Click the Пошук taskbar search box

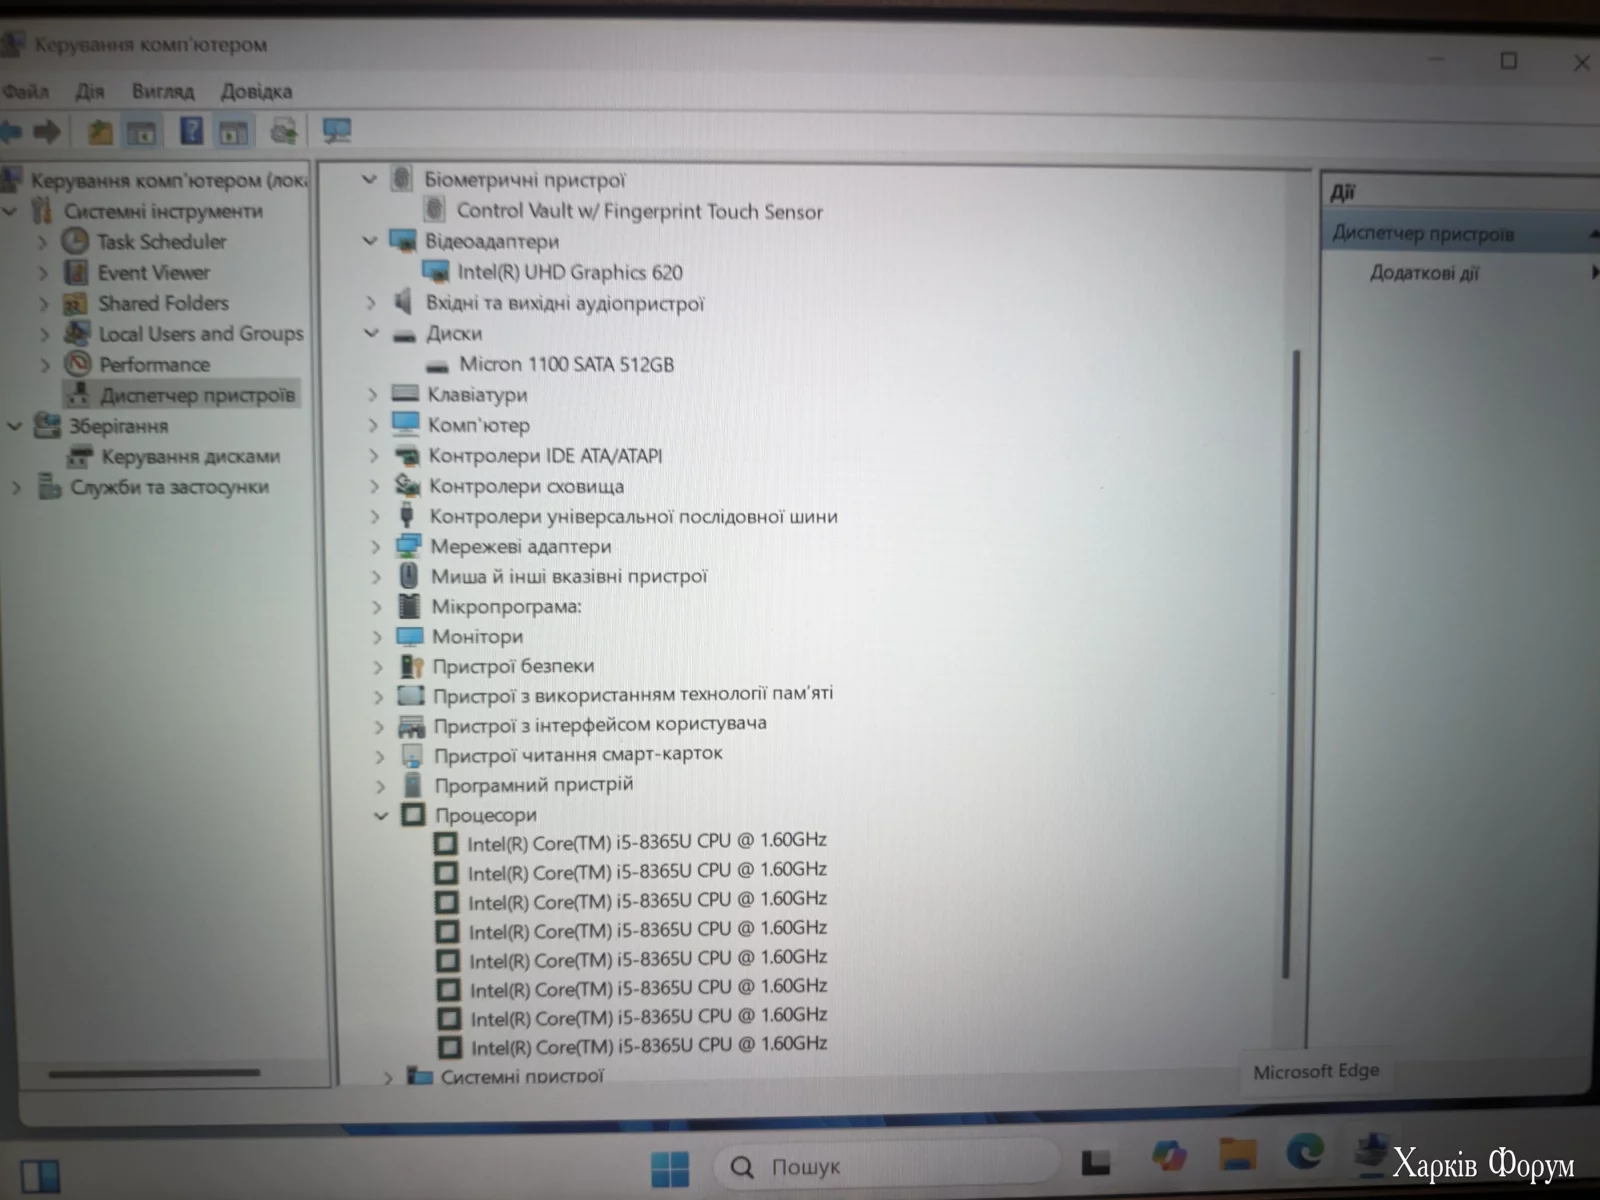pyautogui.click(x=885, y=1166)
